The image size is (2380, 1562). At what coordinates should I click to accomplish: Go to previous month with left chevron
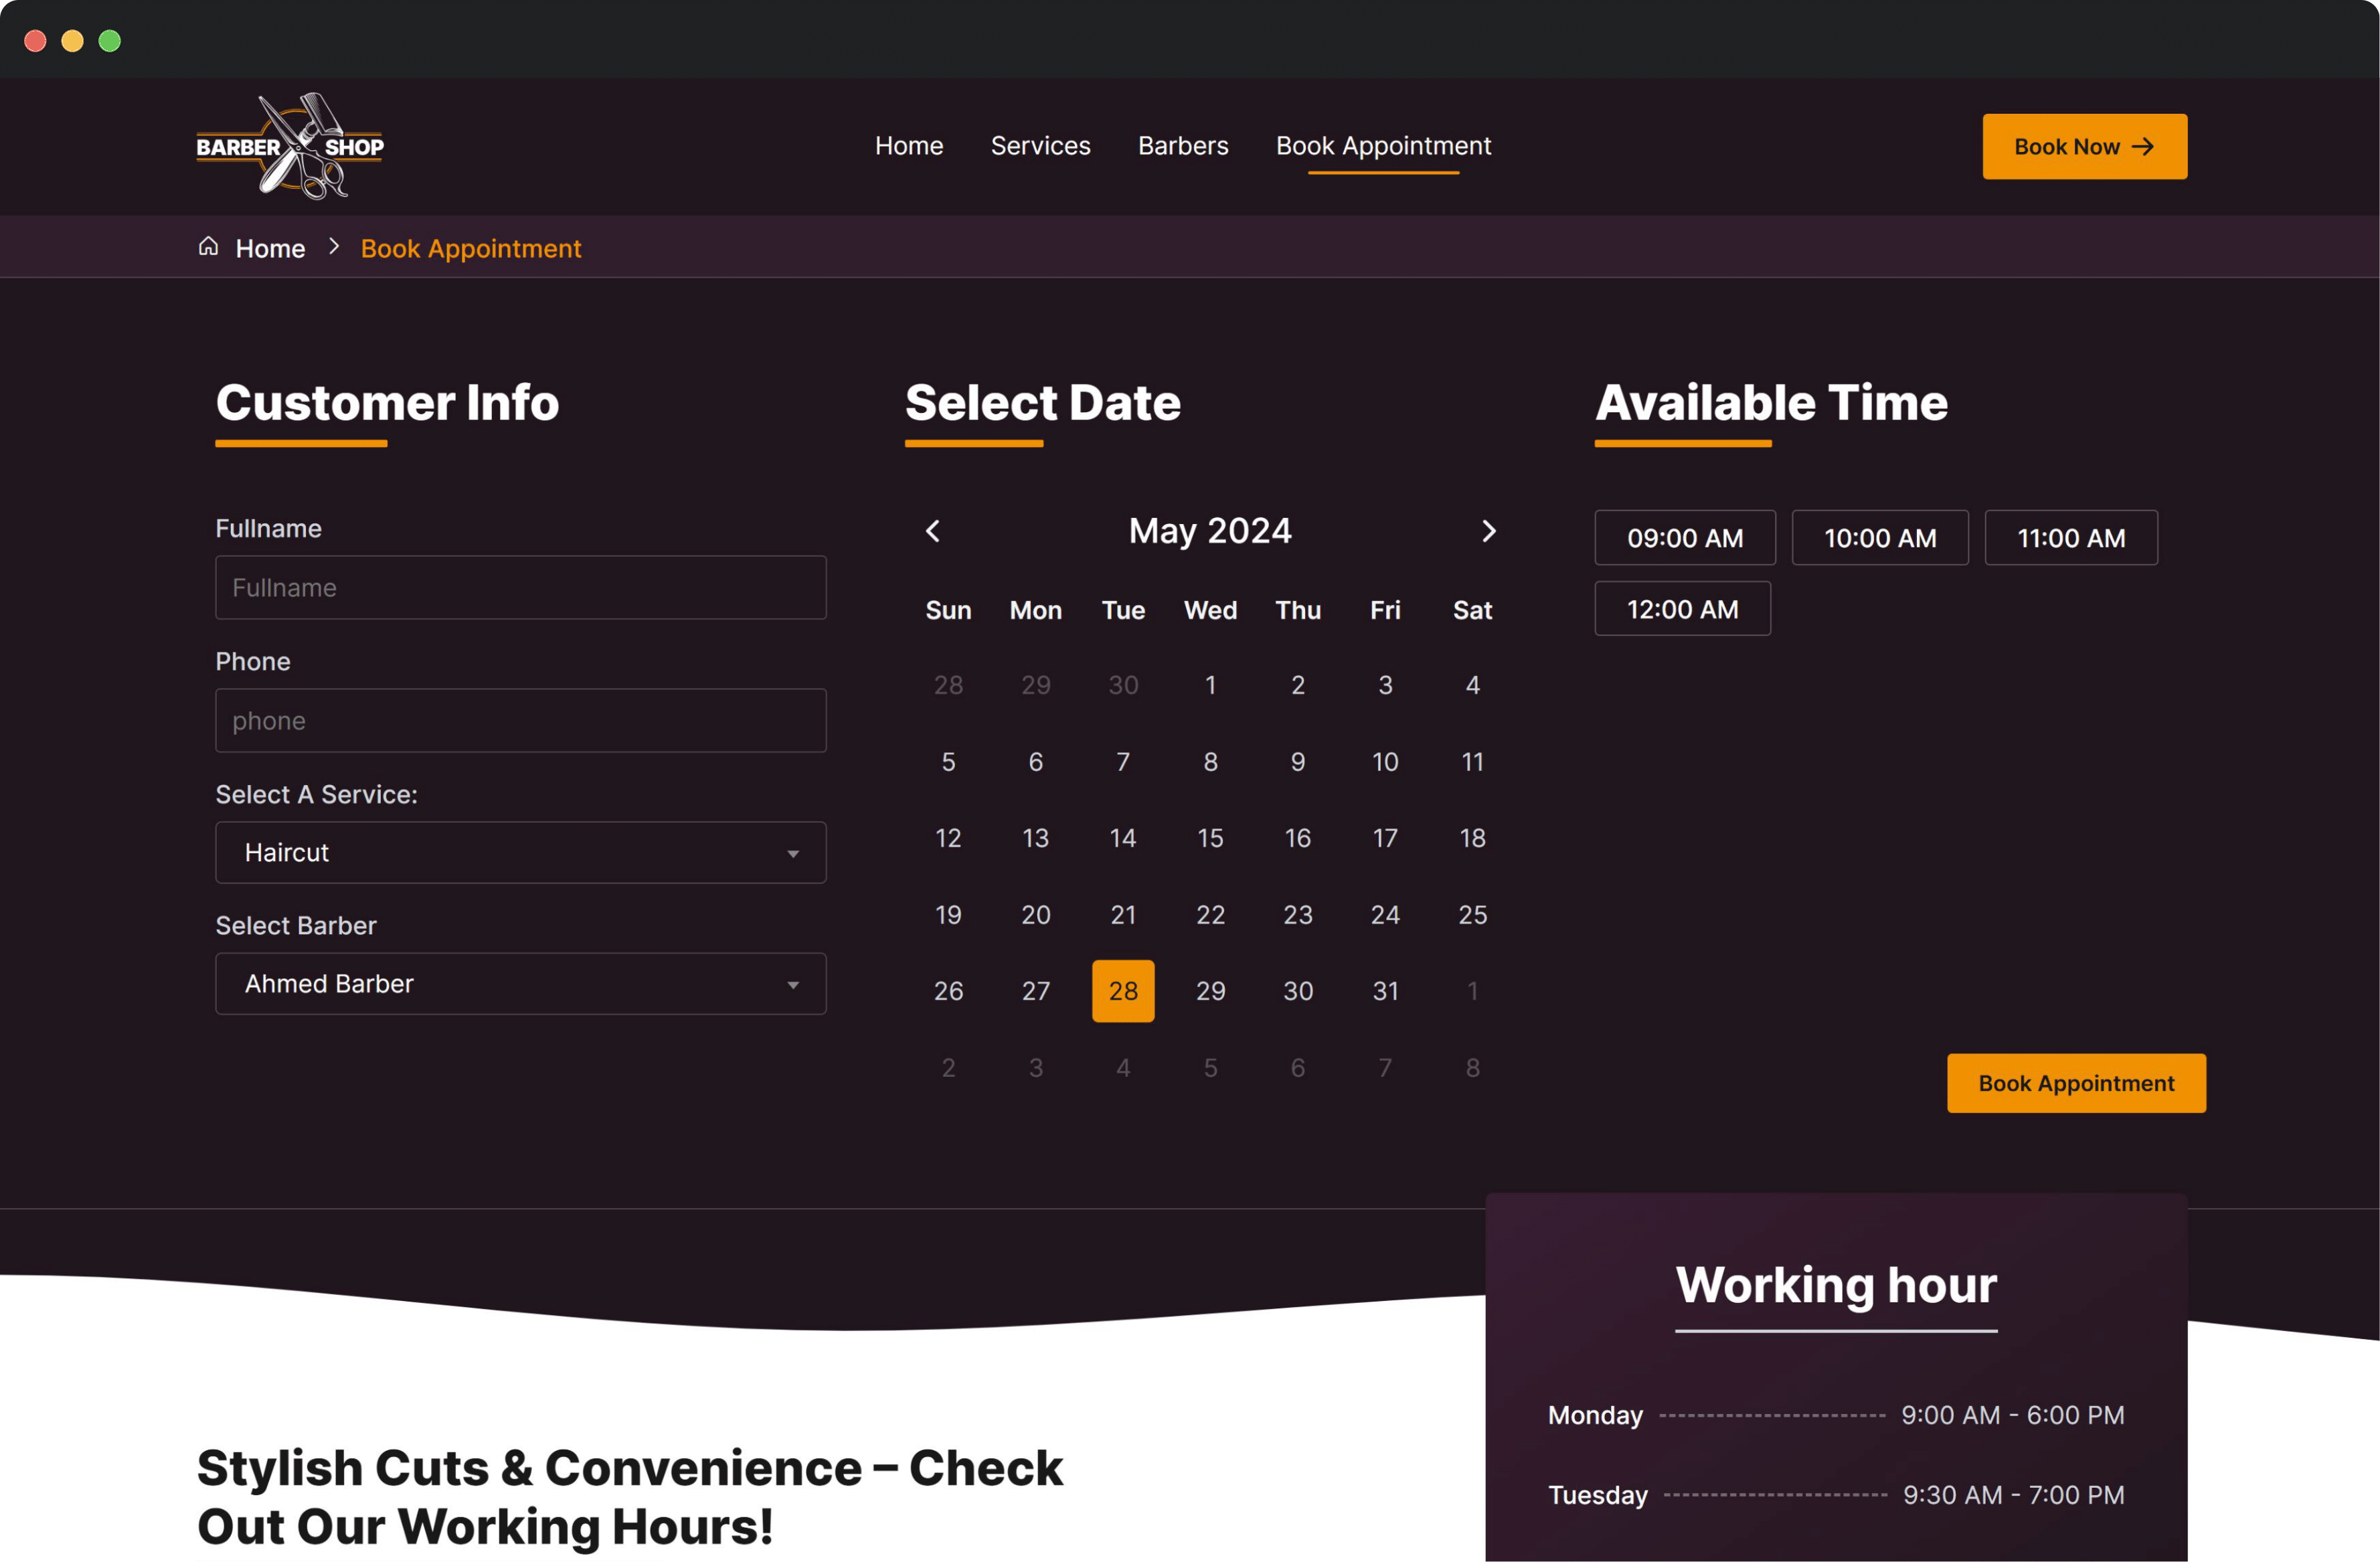point(933,531)
